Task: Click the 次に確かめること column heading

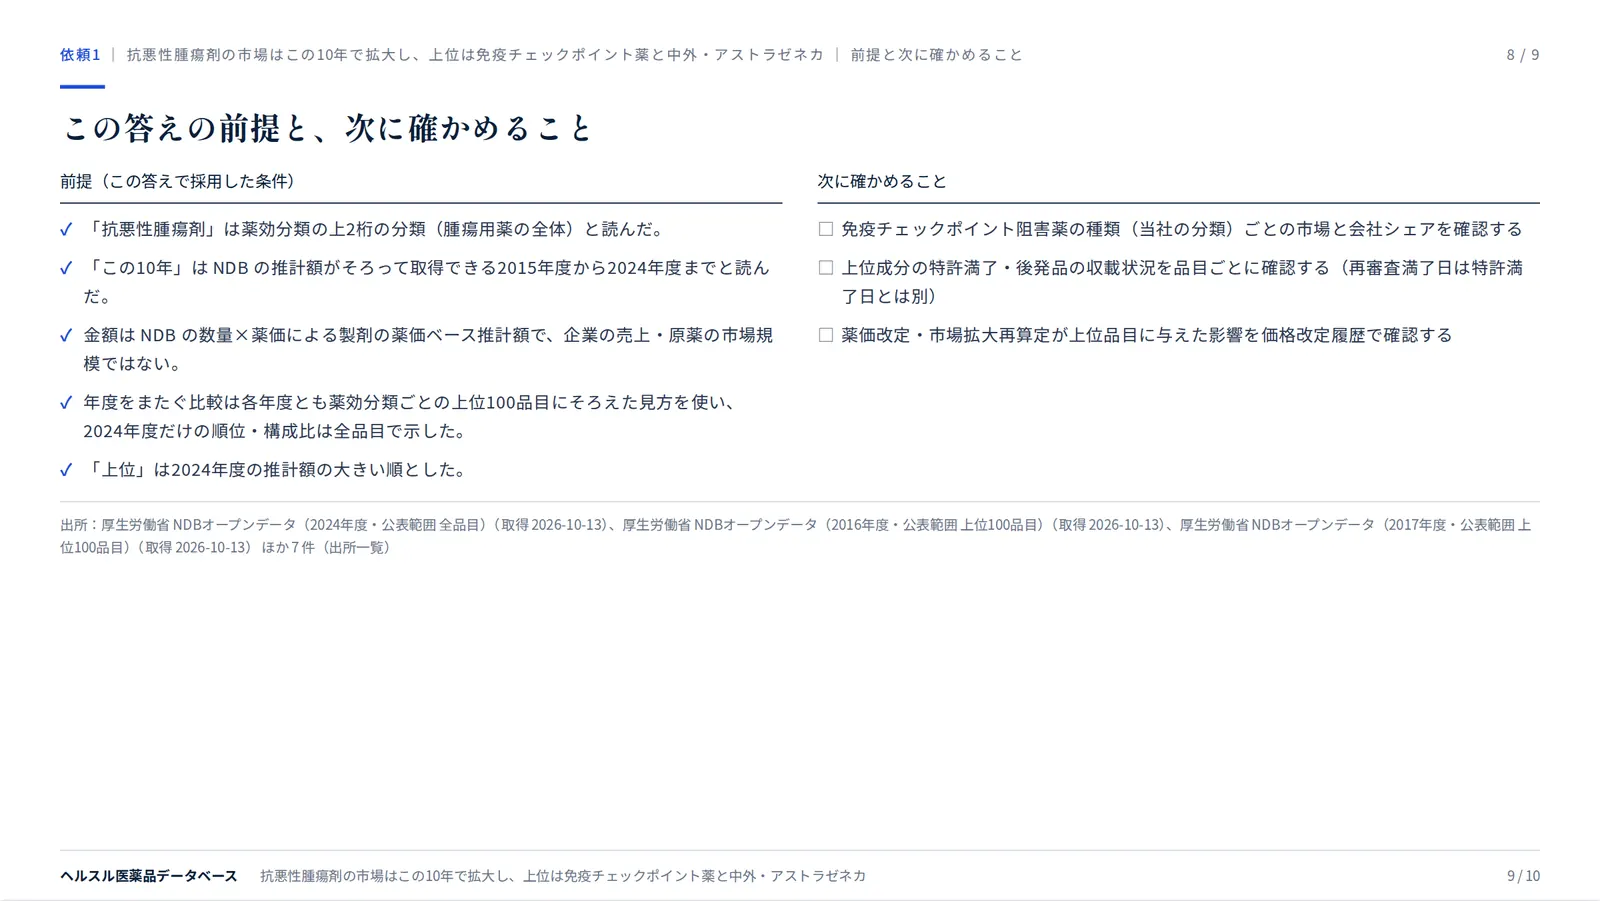Action: point(882,181)
